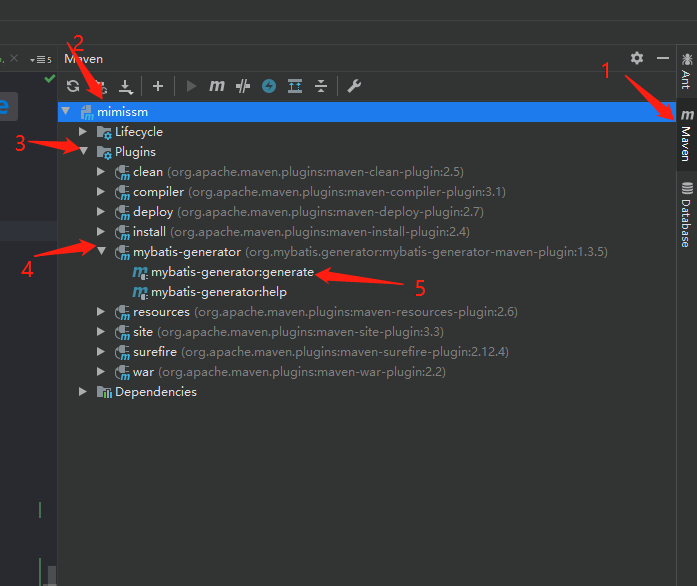The image size is (697, 586).
Task: Expand the surefire plugin node
Action: coord(101,351)
